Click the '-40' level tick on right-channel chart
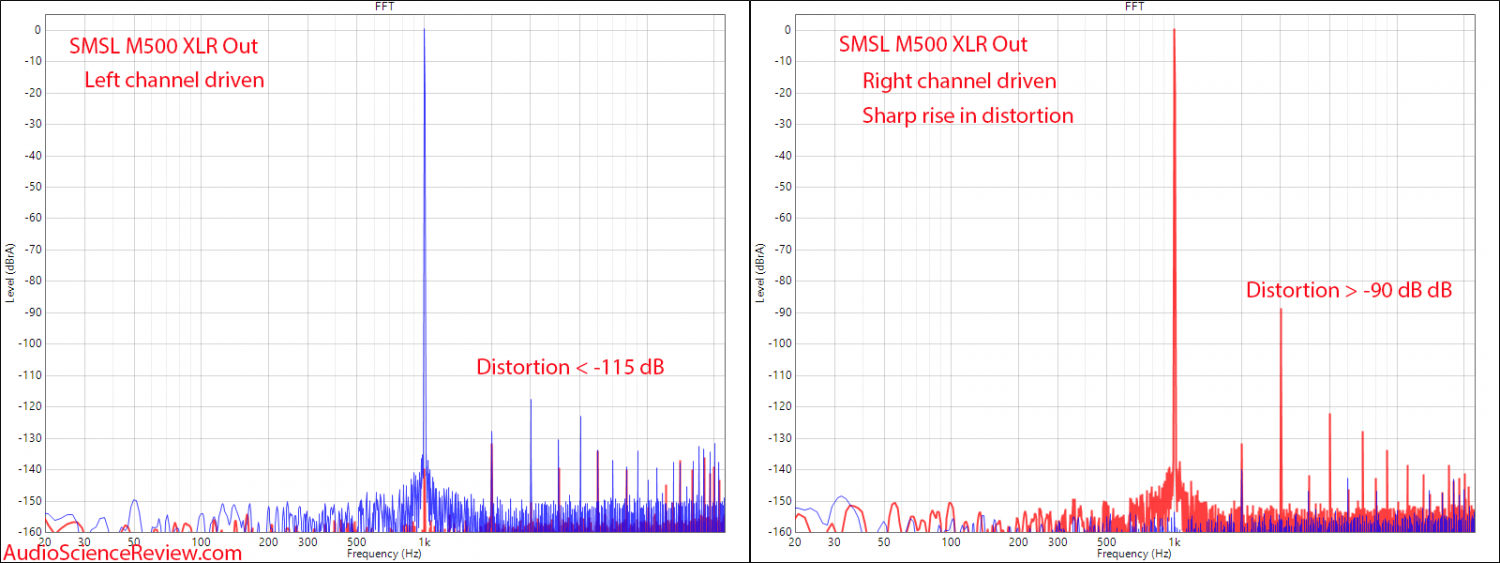This screenshot has width=1500, height=563. pyautogui.click(x=782, y=155)
